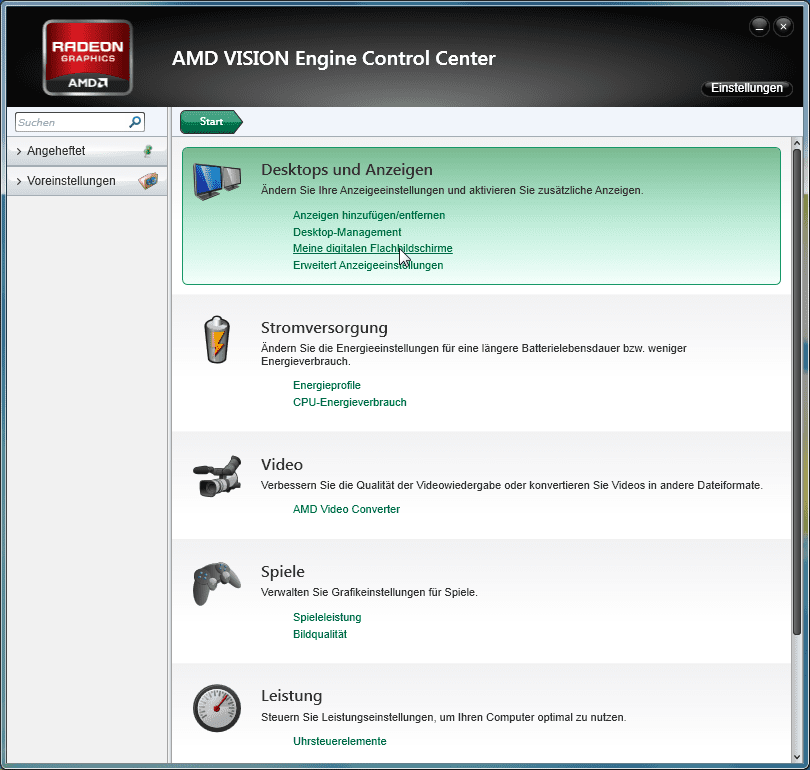
Task: Open Bildqualität link
Action: coord(320,634)
